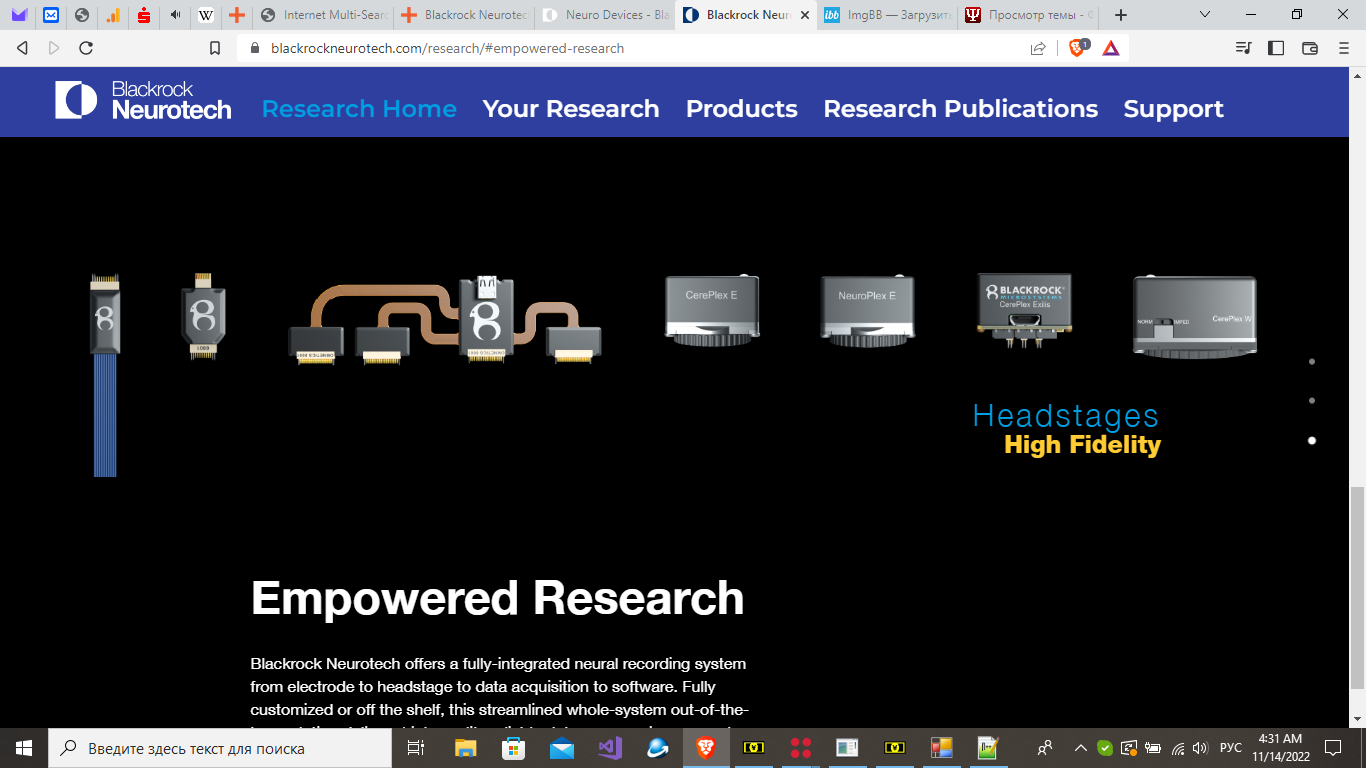Click the multi-branch copper cable headstage image
Viewport: 1366px width, 768px height.
[x=445, y=320]
